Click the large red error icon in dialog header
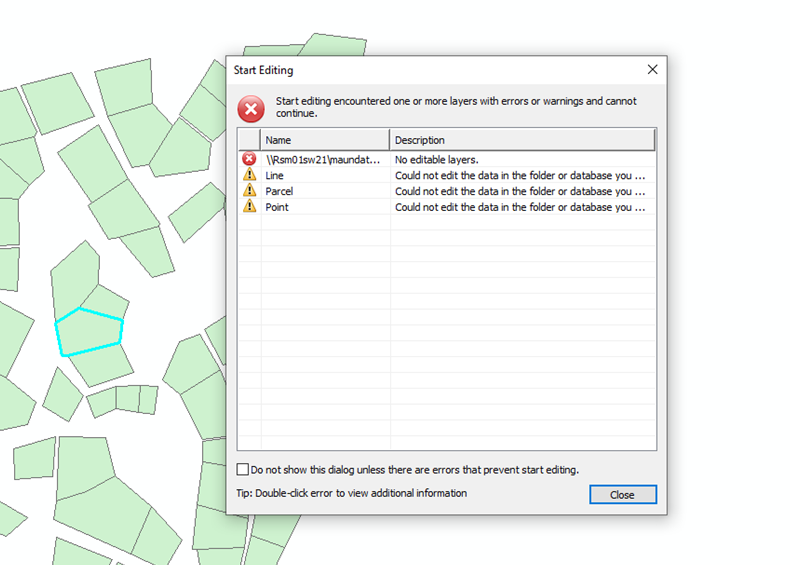Image resolution: width=790 pixels, height=565 pixels. point(251,108)
